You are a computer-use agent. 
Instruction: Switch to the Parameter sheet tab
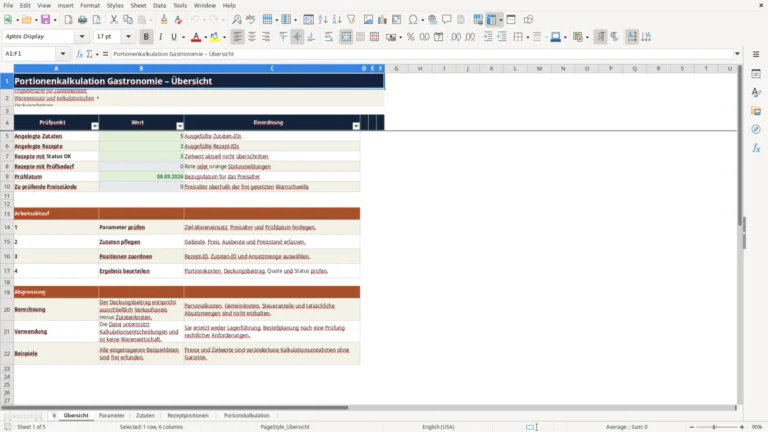(112, 415)
